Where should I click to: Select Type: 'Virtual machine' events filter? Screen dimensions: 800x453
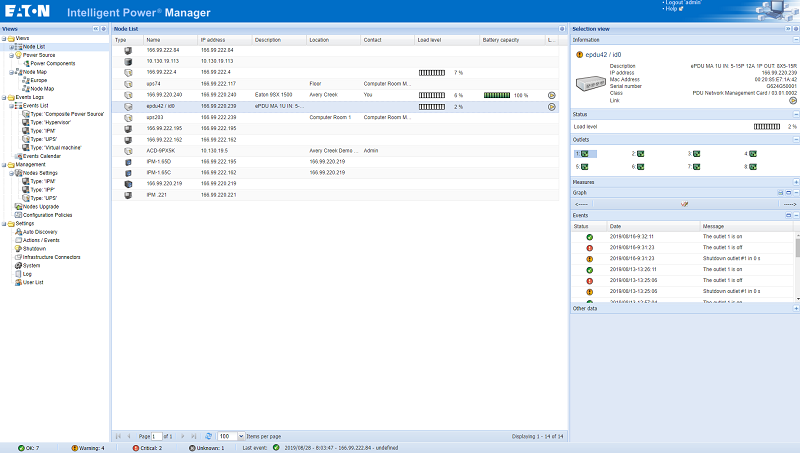[x=56, y=148]
